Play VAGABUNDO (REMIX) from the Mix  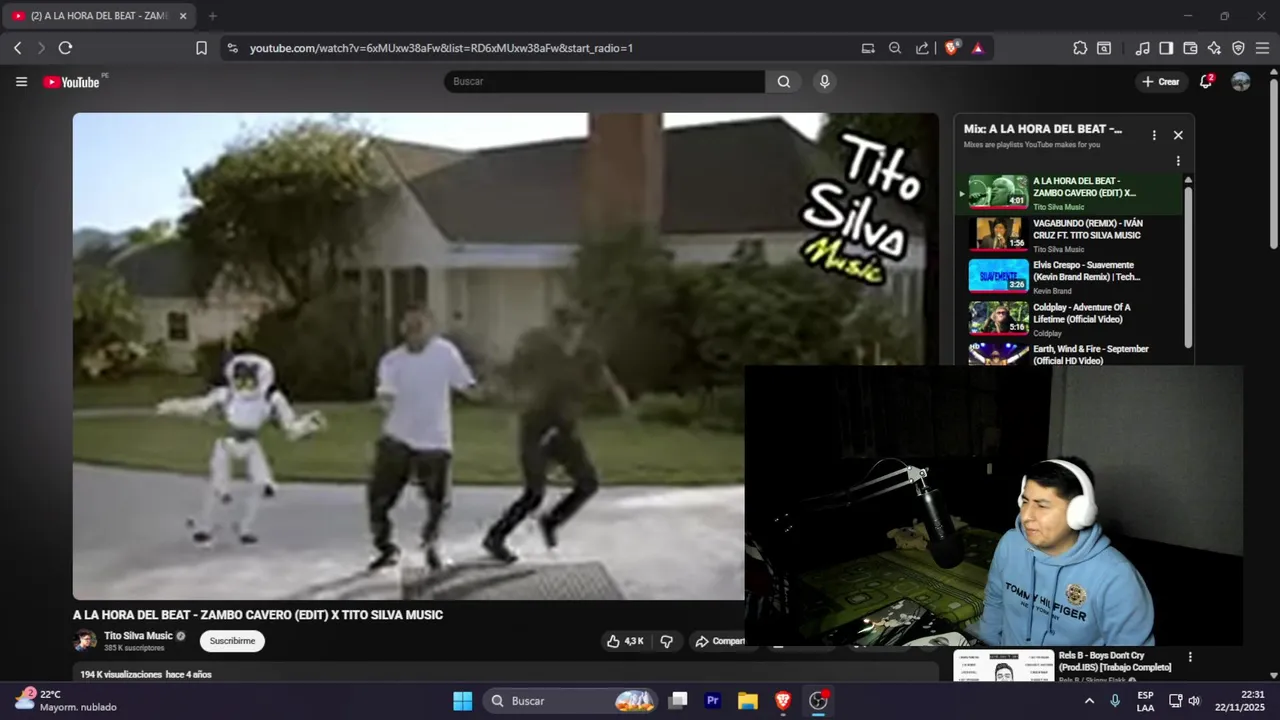click(1069, 234)
